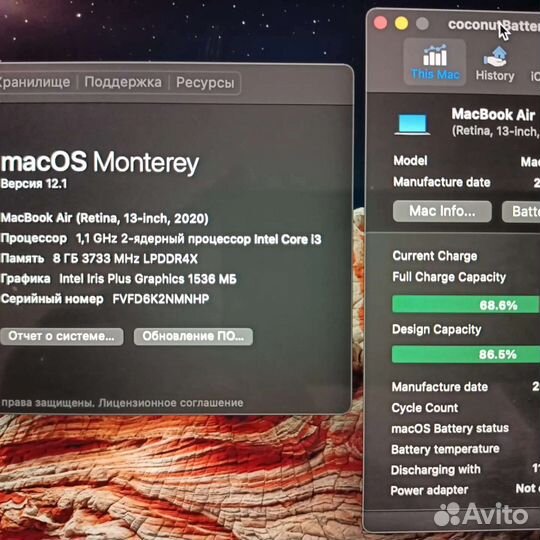Image resolution: width=540 pixels, height=540 pixels.
Task: Click the Discharging with label
Action: click(436, 470)
